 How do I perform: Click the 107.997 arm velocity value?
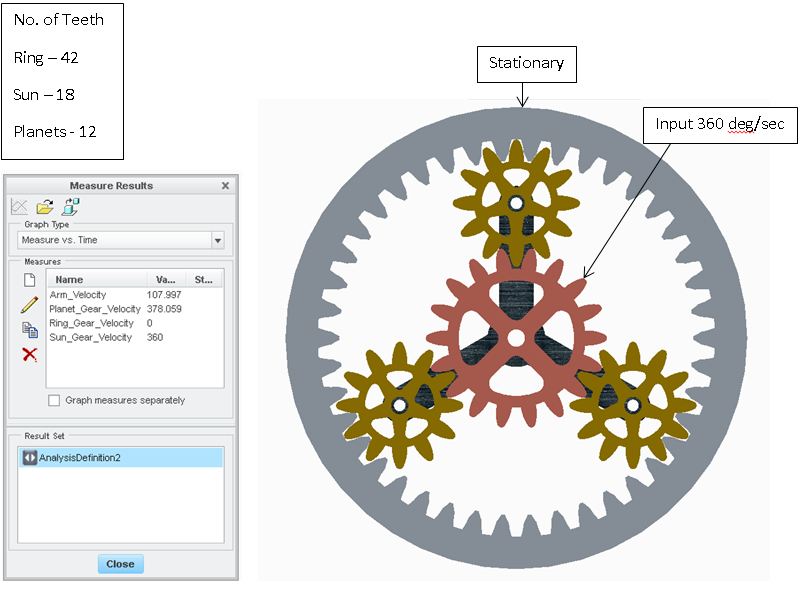(x=164, y=295)
